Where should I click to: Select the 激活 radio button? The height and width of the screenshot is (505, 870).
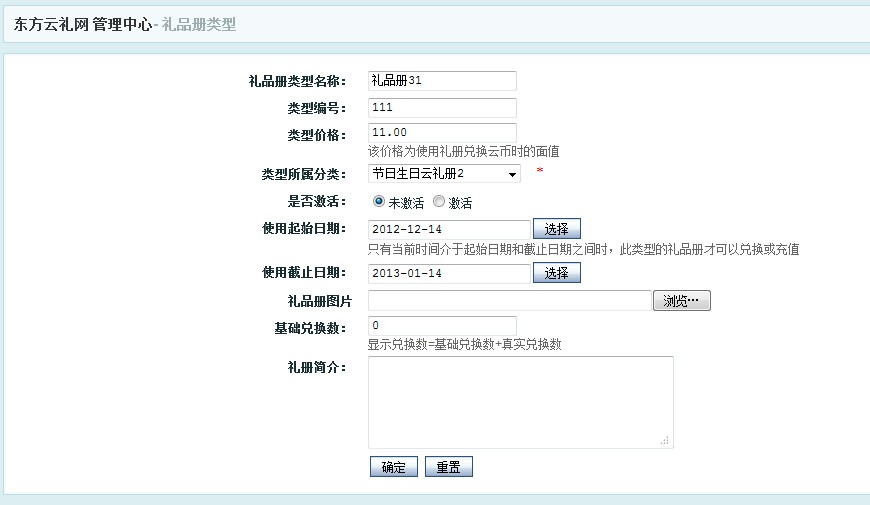439,202
